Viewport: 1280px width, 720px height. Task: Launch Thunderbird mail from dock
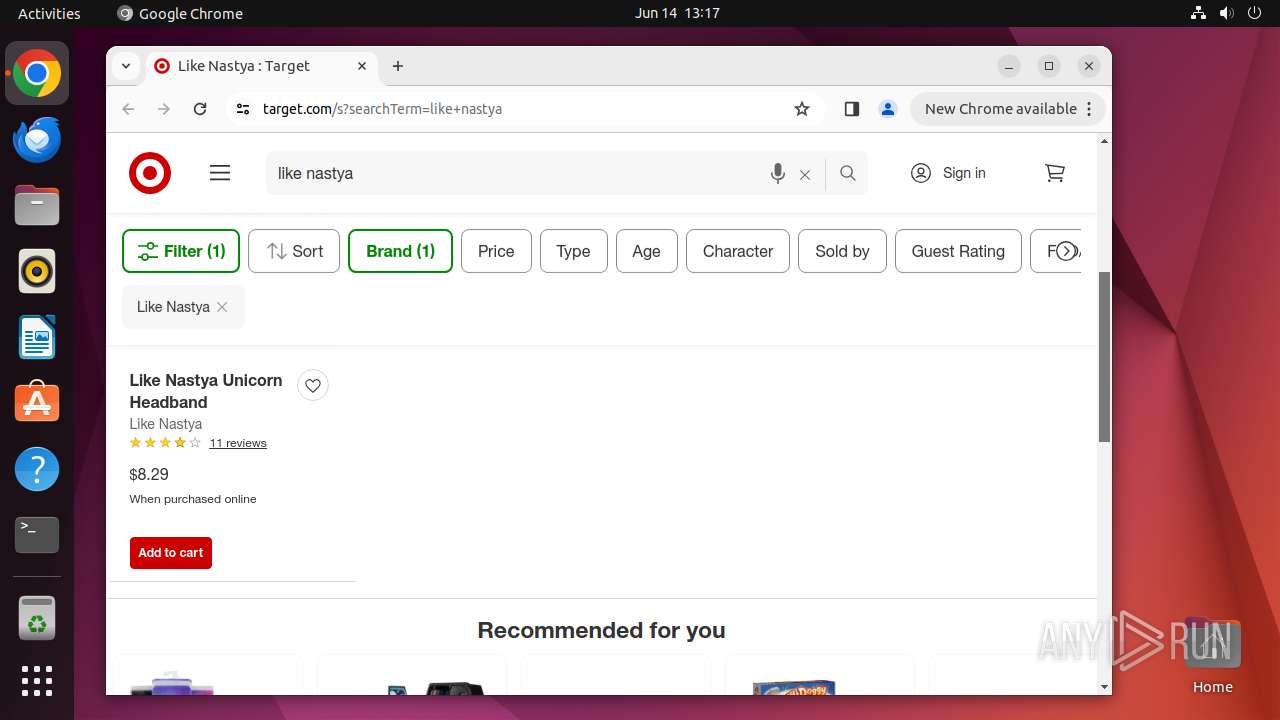pos(37,140)
